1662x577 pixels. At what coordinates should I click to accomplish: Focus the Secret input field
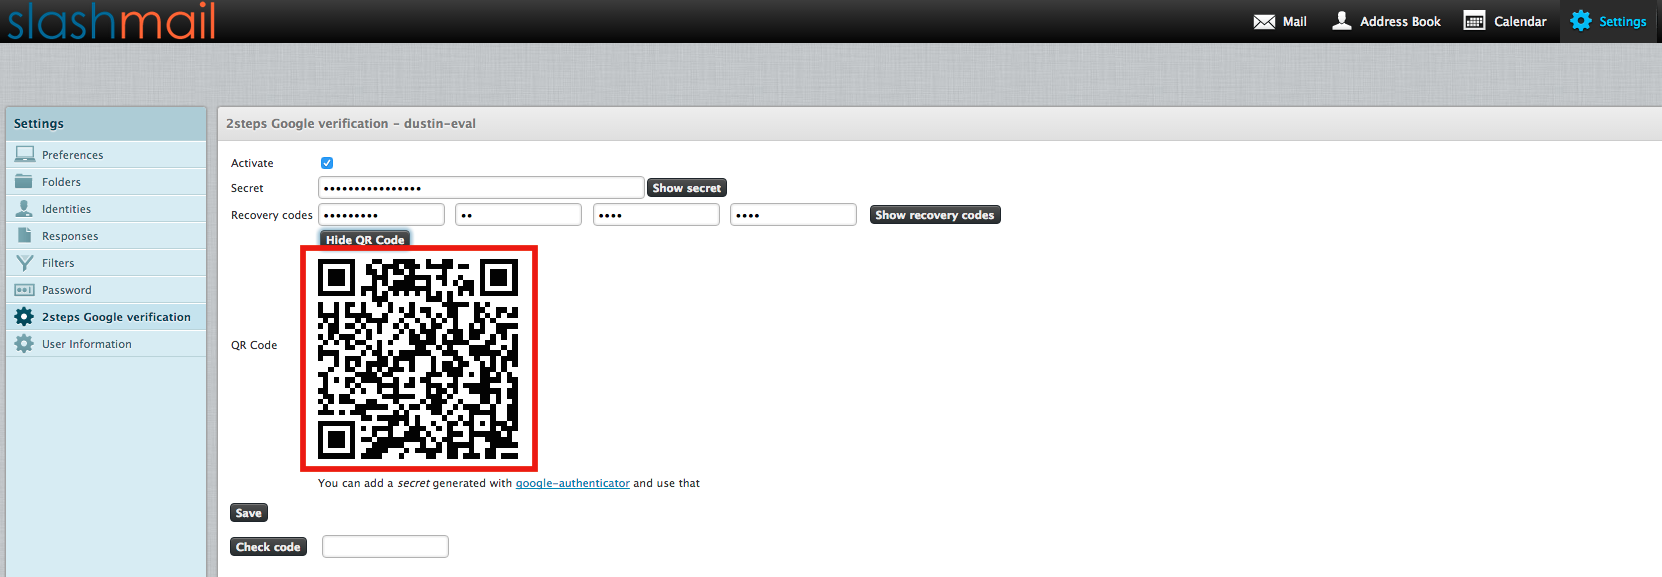481,188
